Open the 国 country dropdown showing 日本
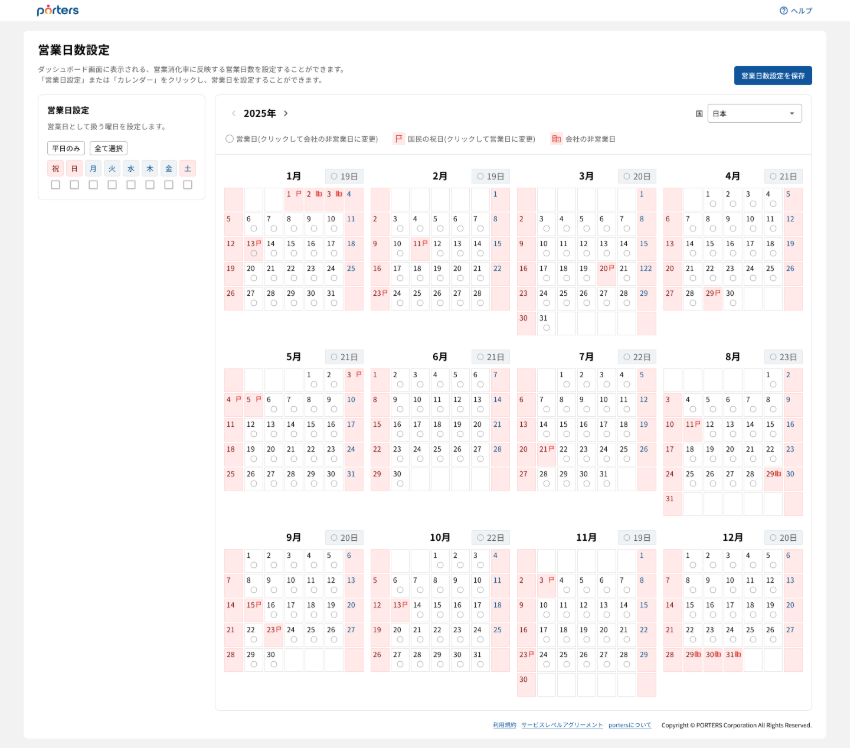 pos(754,114)
